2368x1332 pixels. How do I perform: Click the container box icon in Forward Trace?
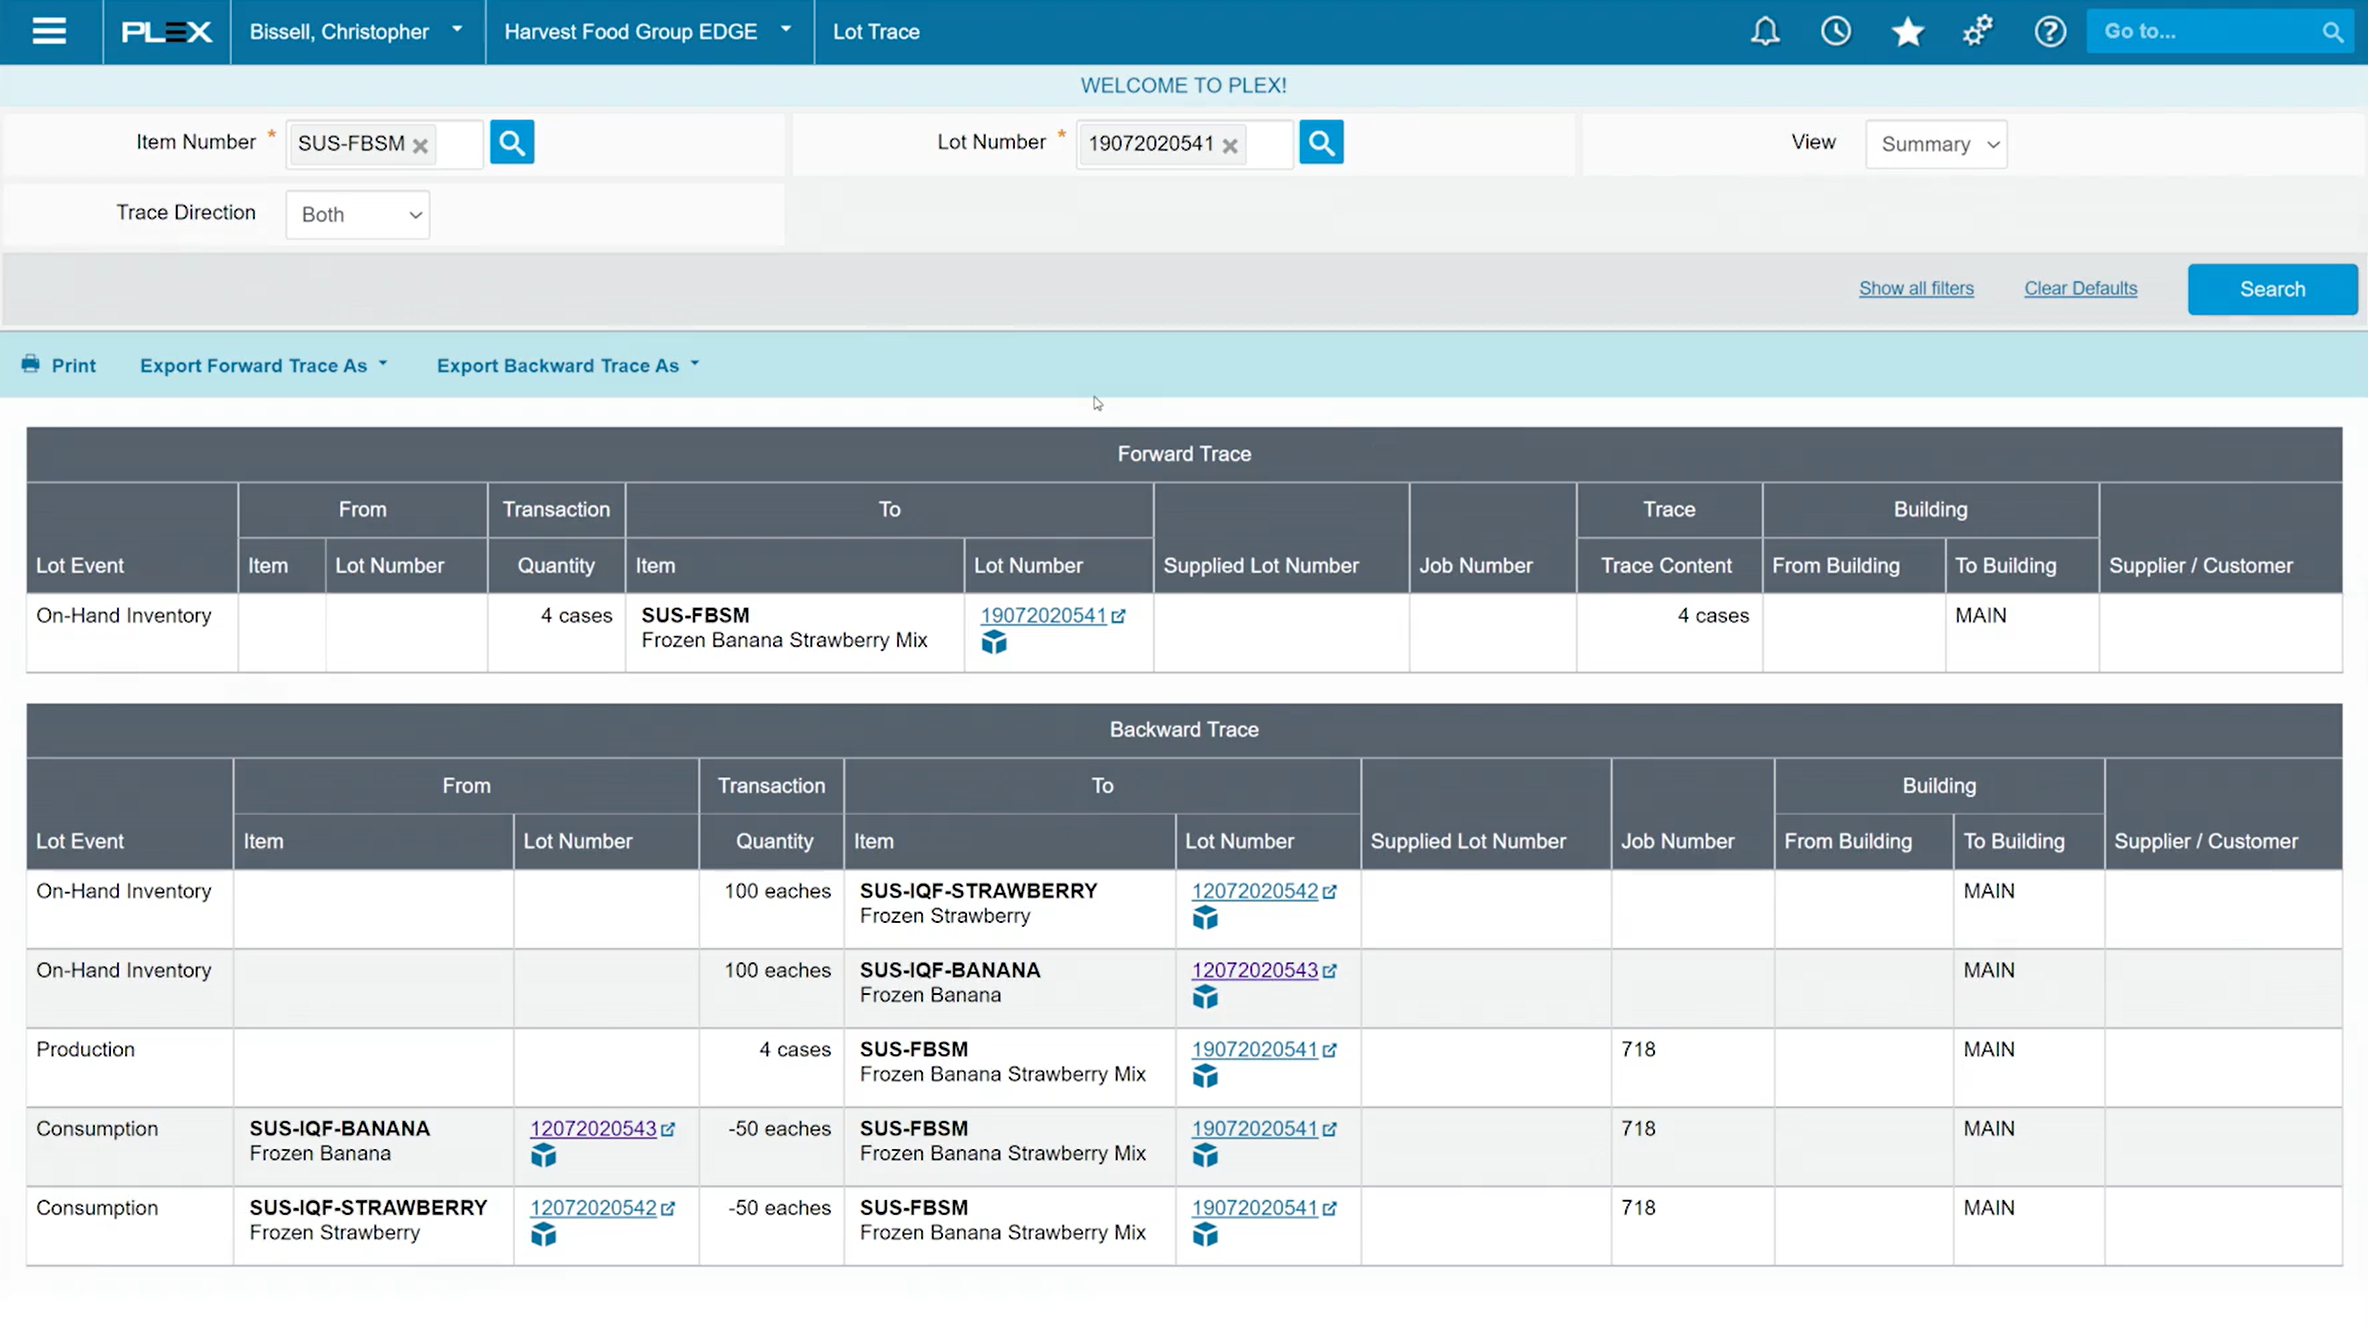[994, 642]
